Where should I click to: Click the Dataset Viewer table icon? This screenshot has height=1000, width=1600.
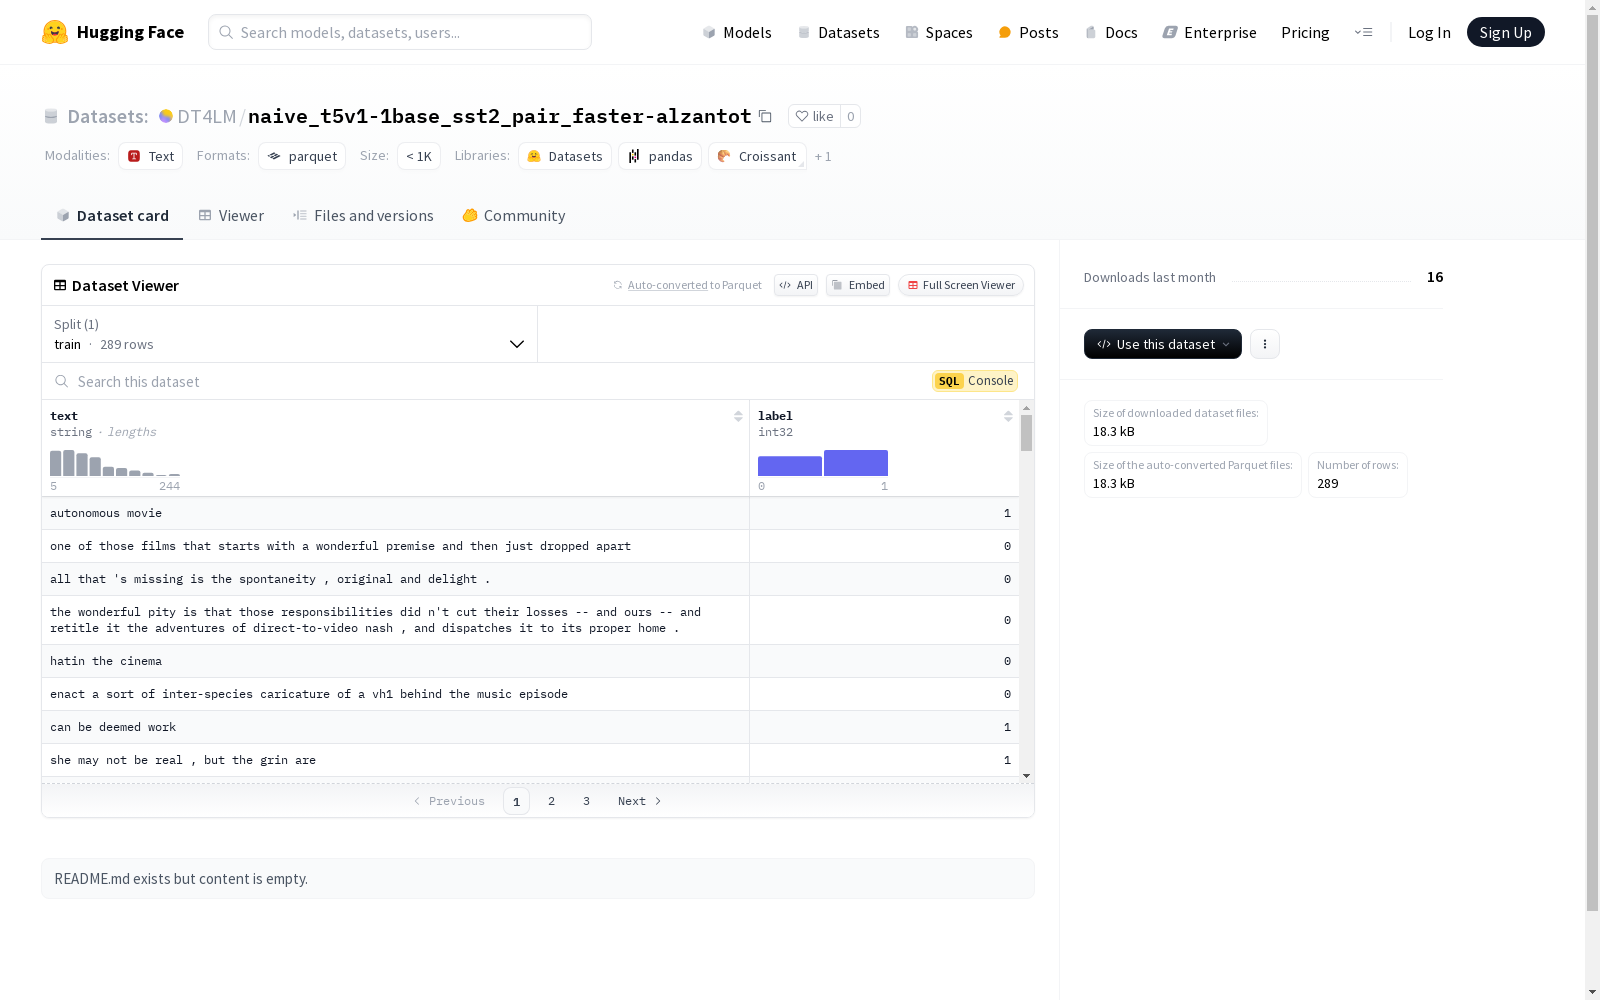(x=60, y=285)
